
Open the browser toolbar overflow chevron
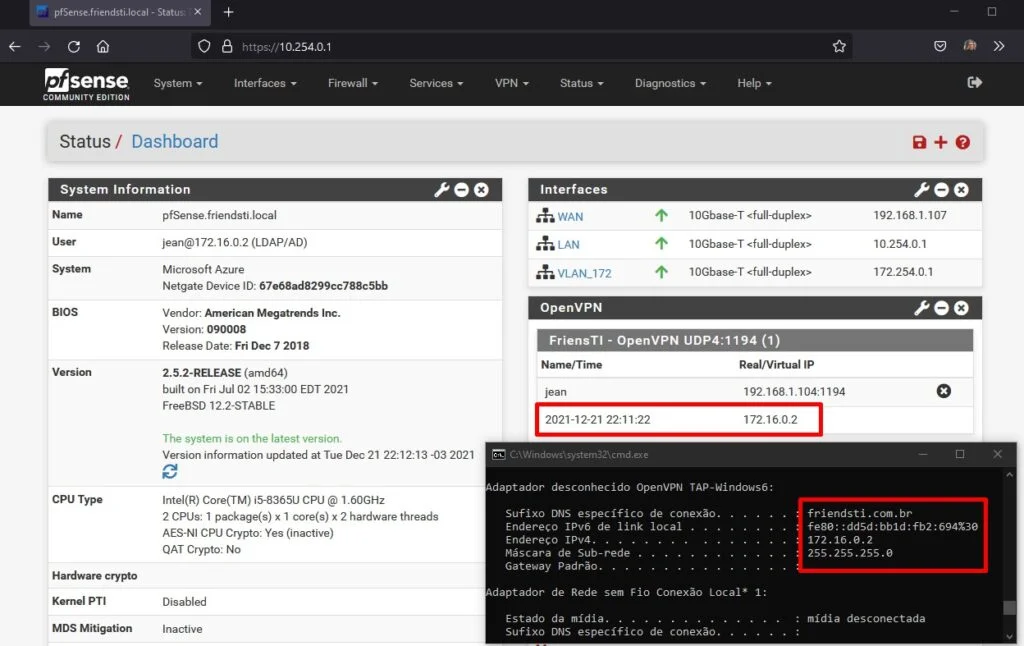pos(999,46)
